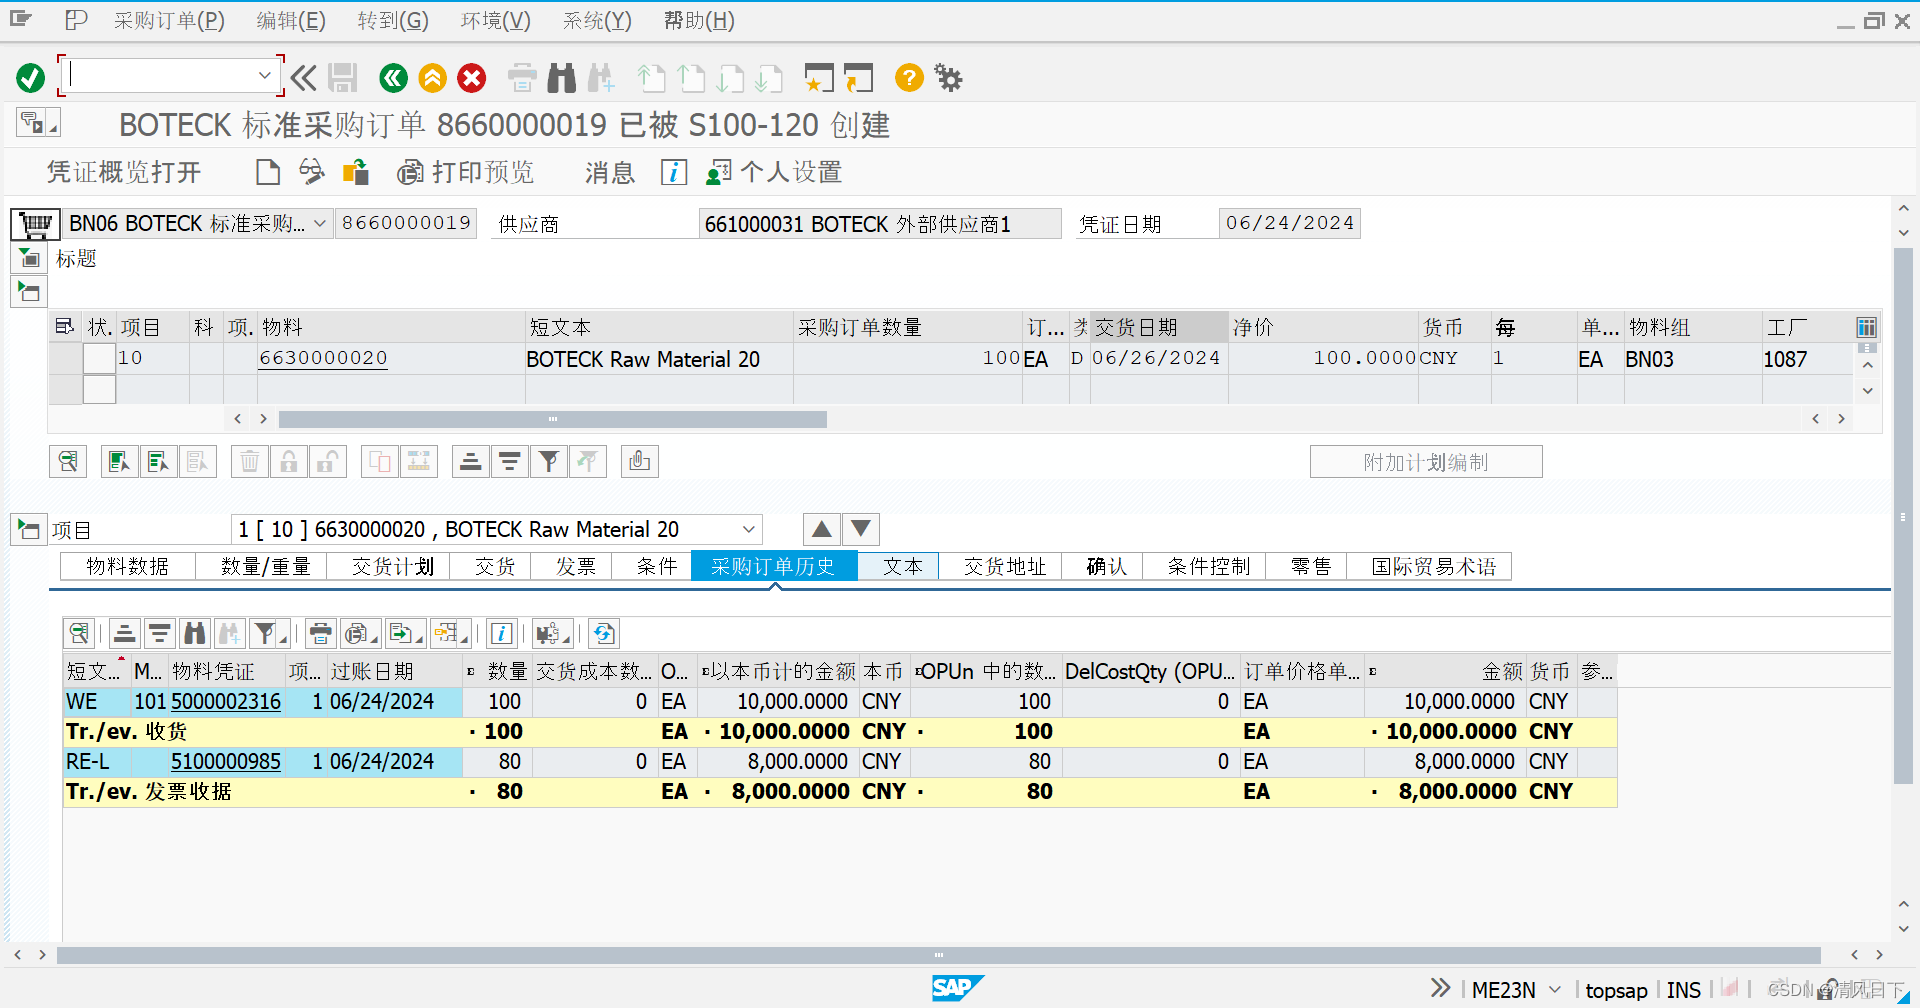Click the bottom window horizontal scrollbar
The height and width of the screenshot is (1008, 1920).
[938, 955]
